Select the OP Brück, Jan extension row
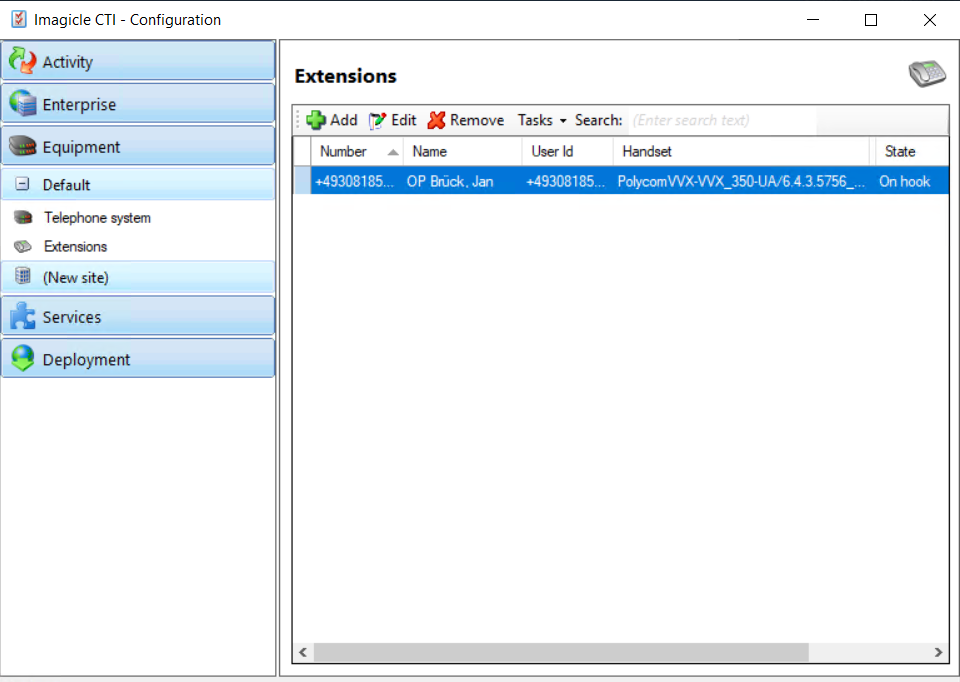 coord(450,181)
